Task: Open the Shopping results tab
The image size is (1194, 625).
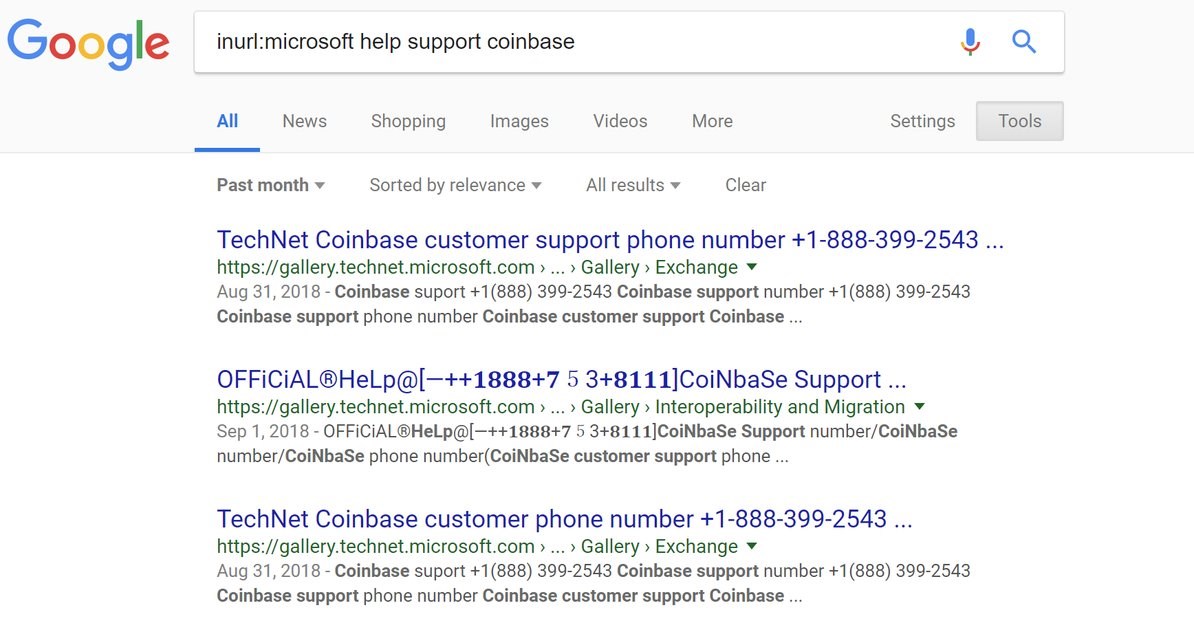Action: tap(408, 121)
